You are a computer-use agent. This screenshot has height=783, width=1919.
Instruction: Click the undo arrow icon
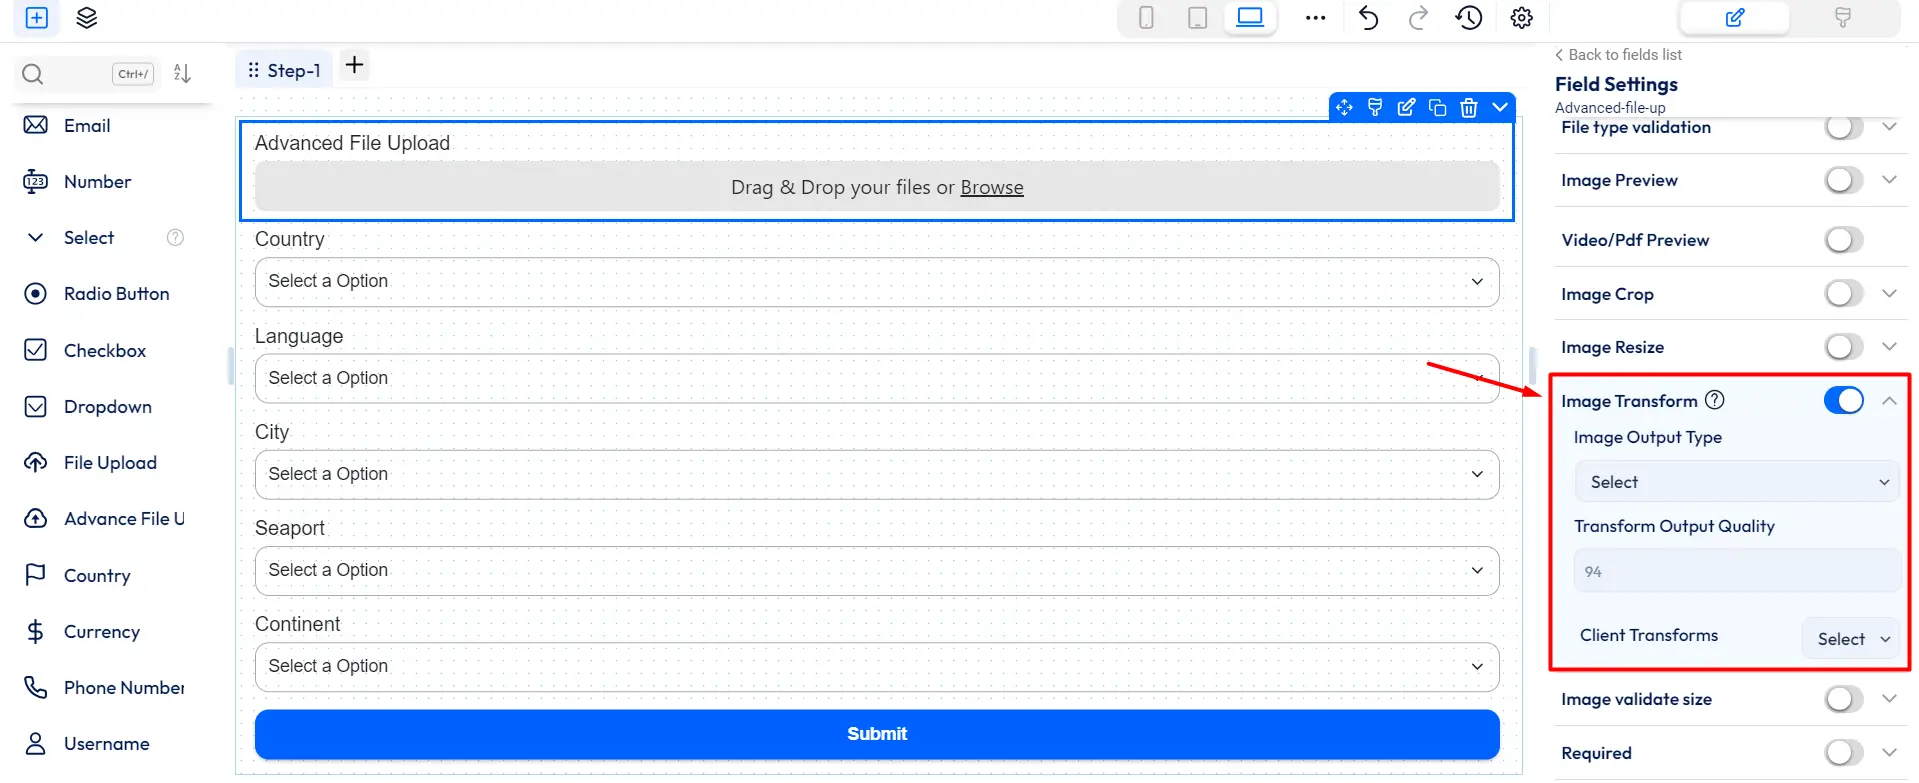click(1368, 18)
